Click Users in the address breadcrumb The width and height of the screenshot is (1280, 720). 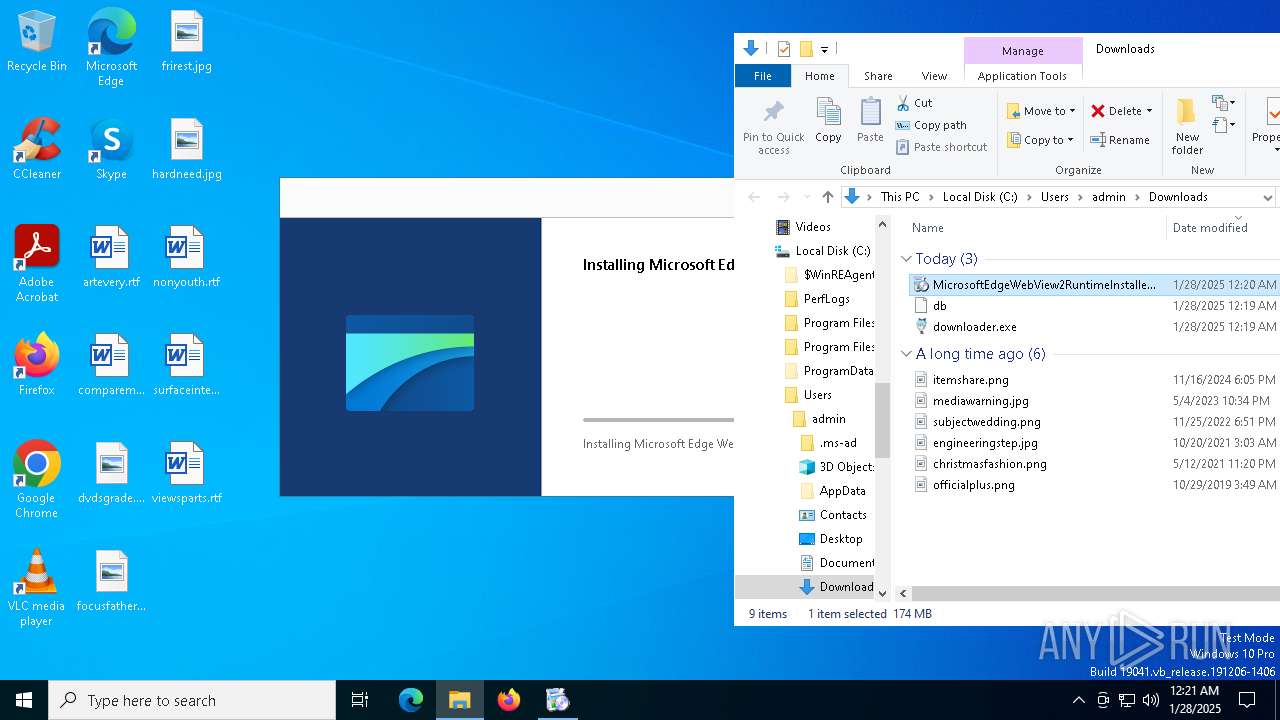point(1054,197)
